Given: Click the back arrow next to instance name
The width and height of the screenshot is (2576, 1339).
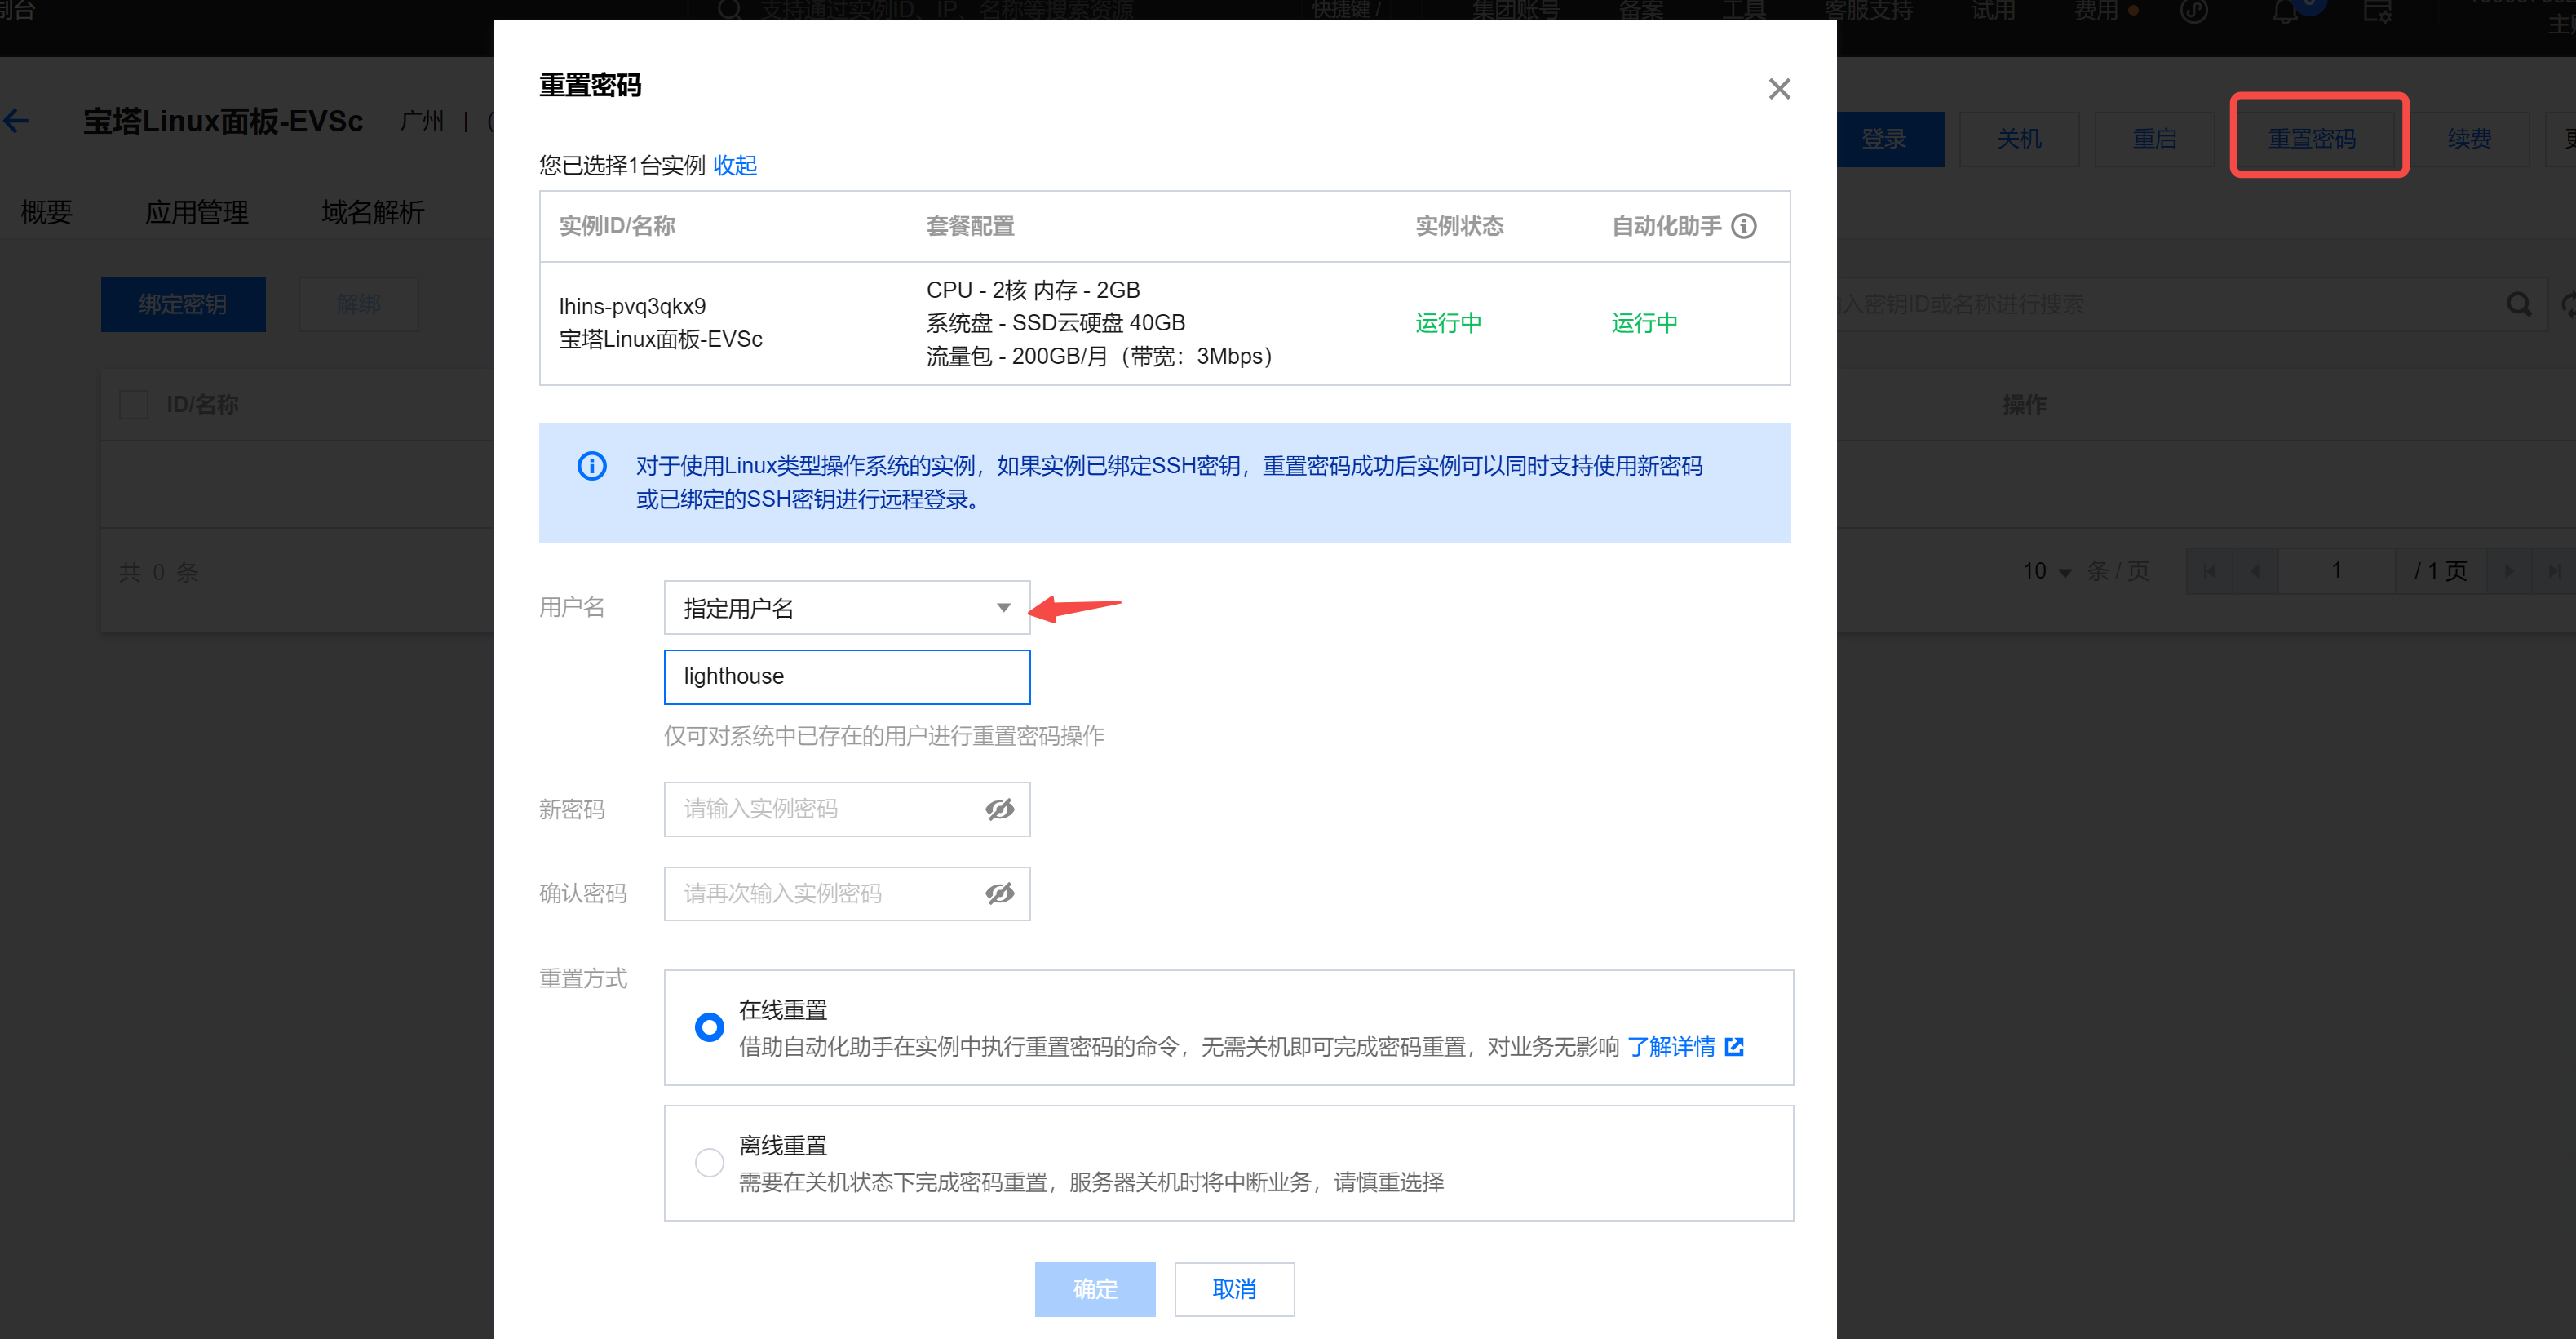Looking at the screenshot, I should pos(17,122).
